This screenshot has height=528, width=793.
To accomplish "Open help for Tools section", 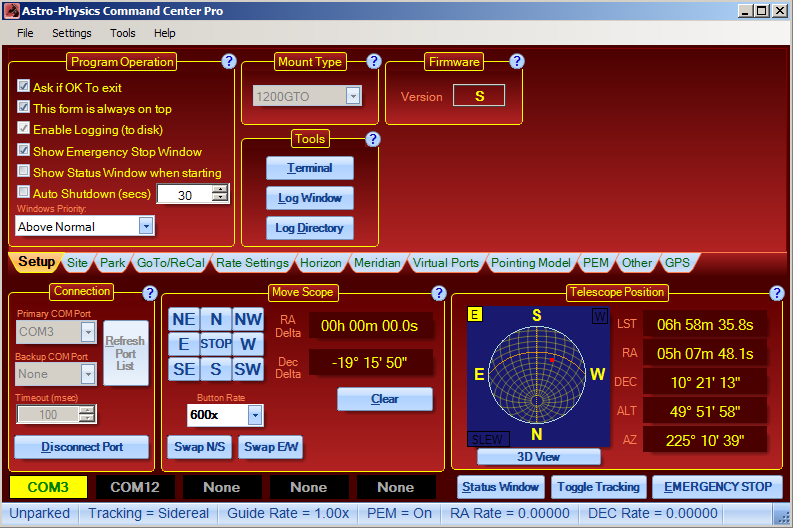I will click(373, 139).
